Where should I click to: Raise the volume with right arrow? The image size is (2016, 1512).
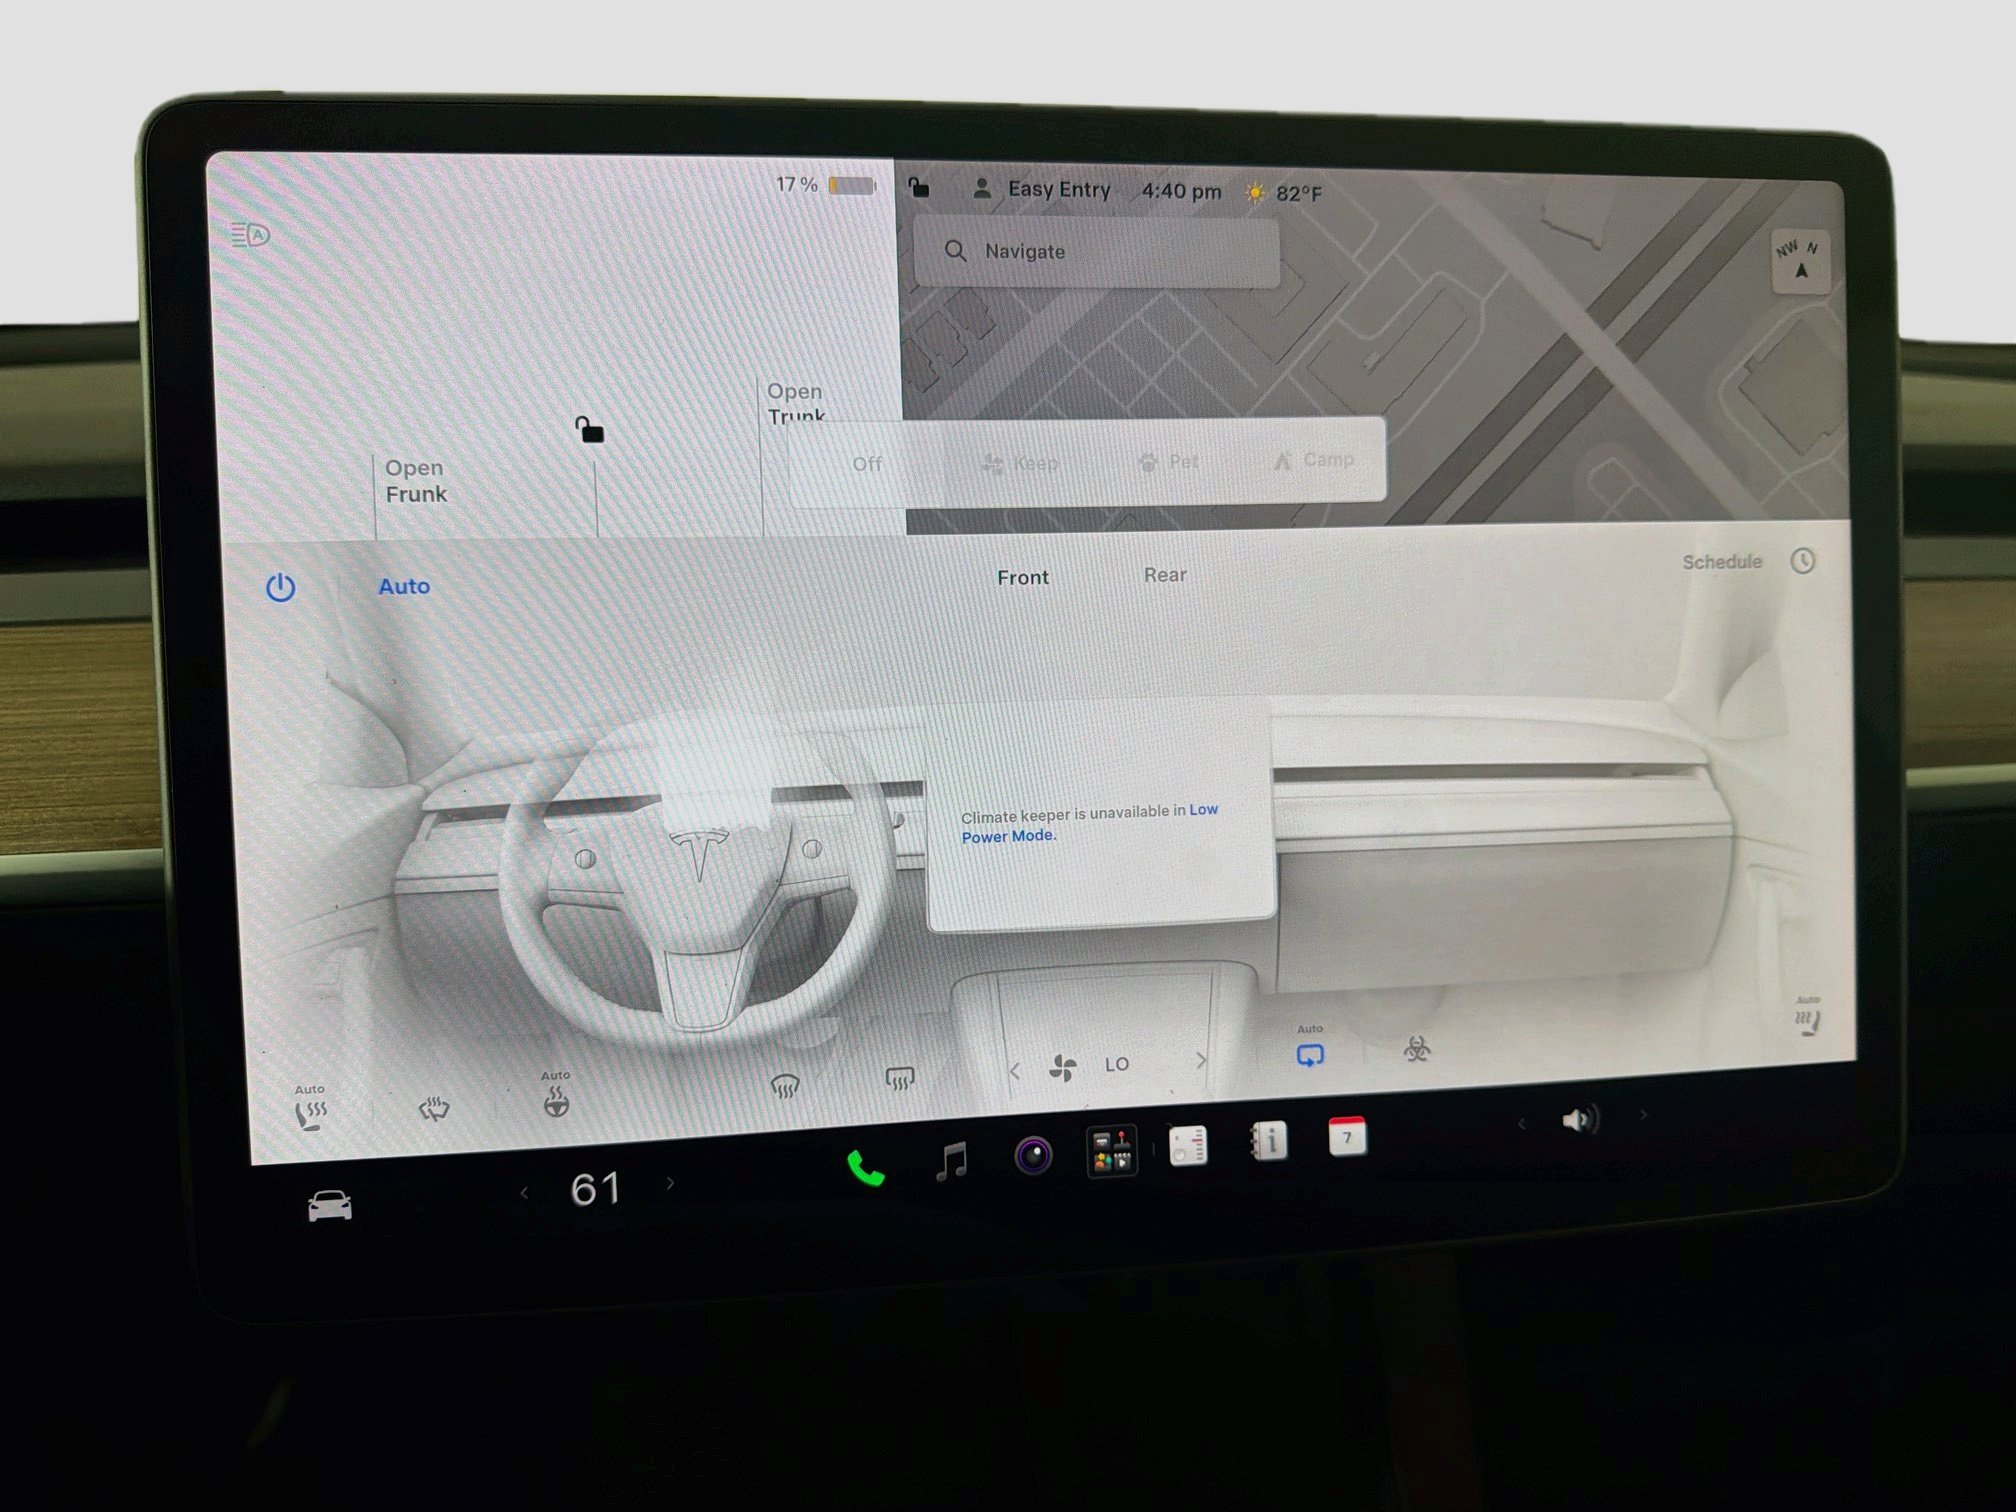coord(1643,1114)
